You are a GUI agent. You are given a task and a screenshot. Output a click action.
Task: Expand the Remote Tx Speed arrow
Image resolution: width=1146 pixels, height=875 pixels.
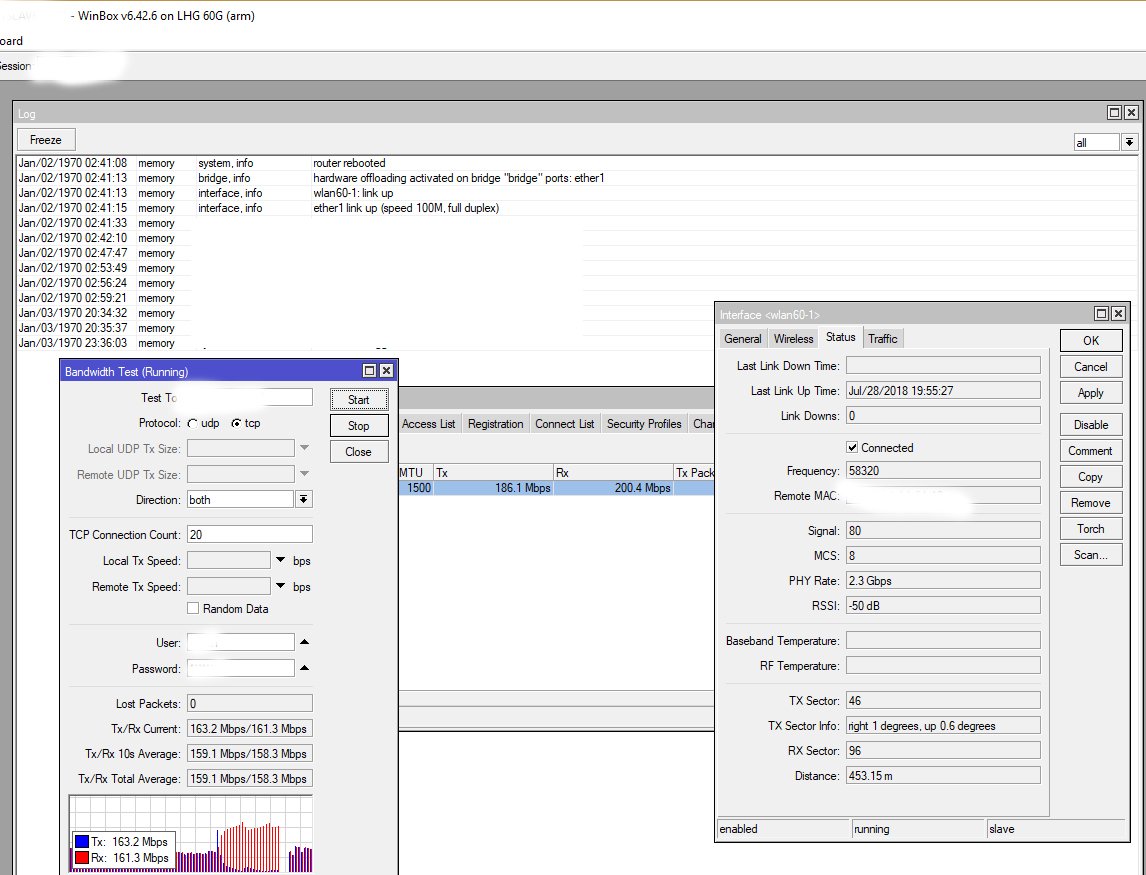point(280,586)
